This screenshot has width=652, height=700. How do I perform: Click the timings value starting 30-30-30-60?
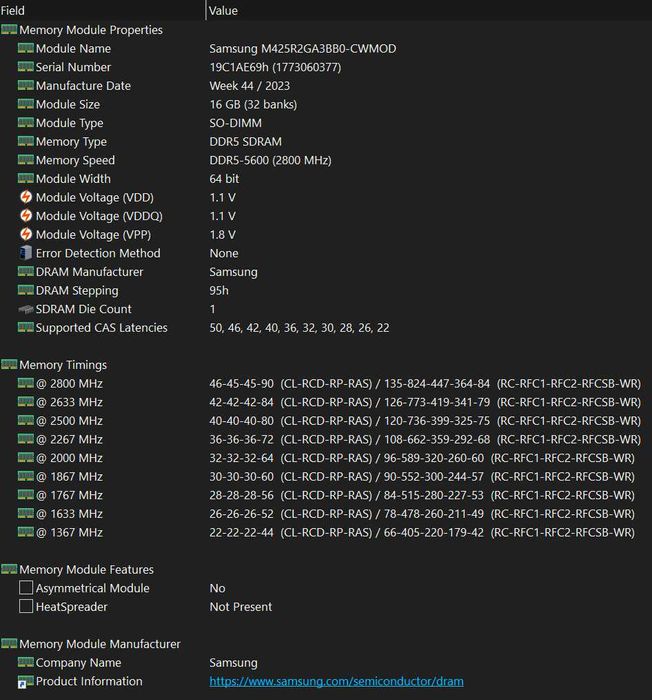click(422, 477)
